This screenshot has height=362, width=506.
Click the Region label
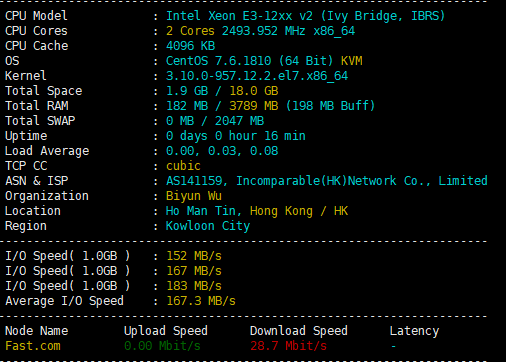26,226
